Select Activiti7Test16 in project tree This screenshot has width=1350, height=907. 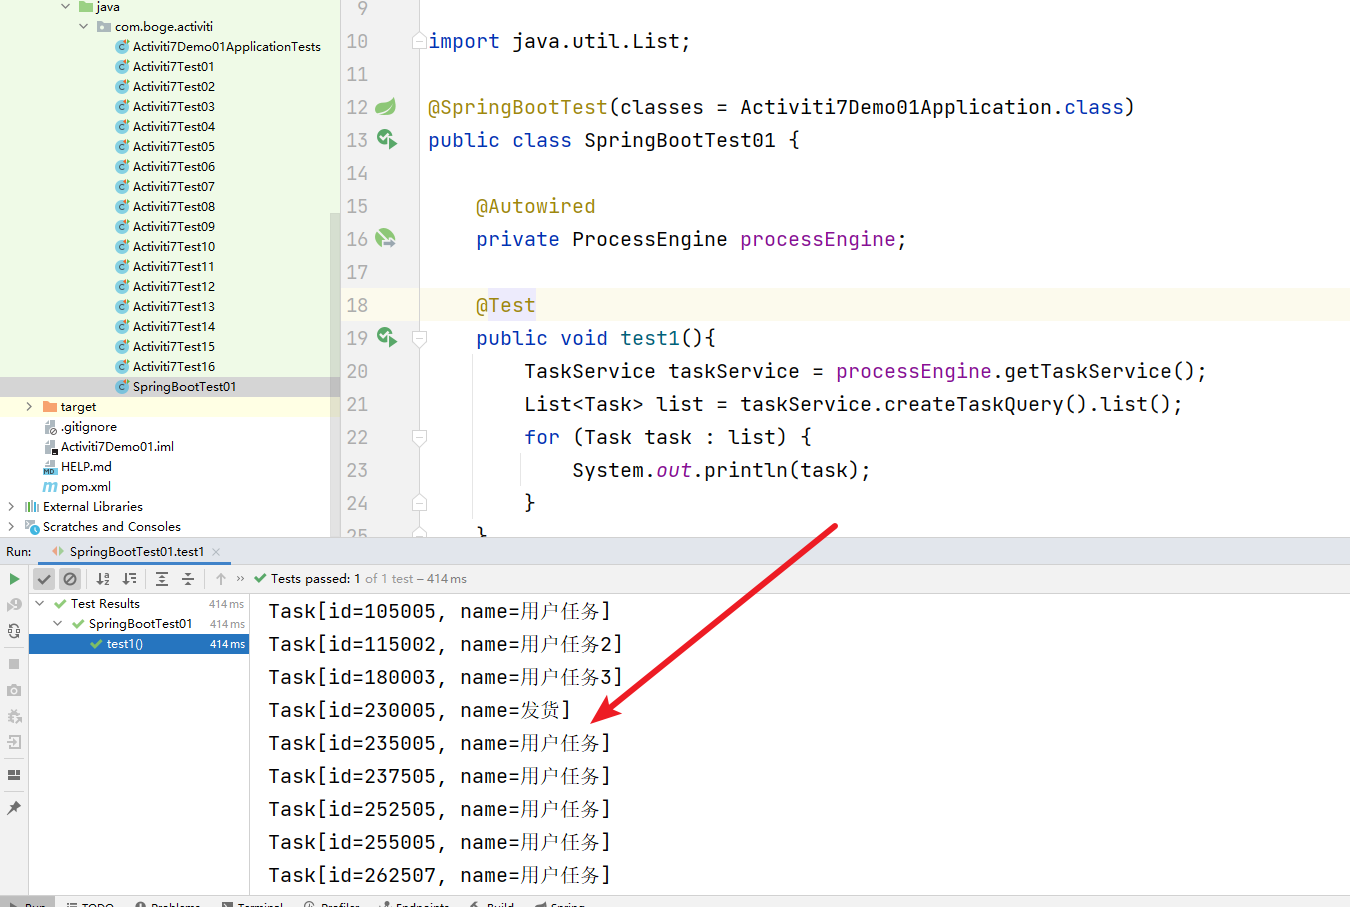173,367
